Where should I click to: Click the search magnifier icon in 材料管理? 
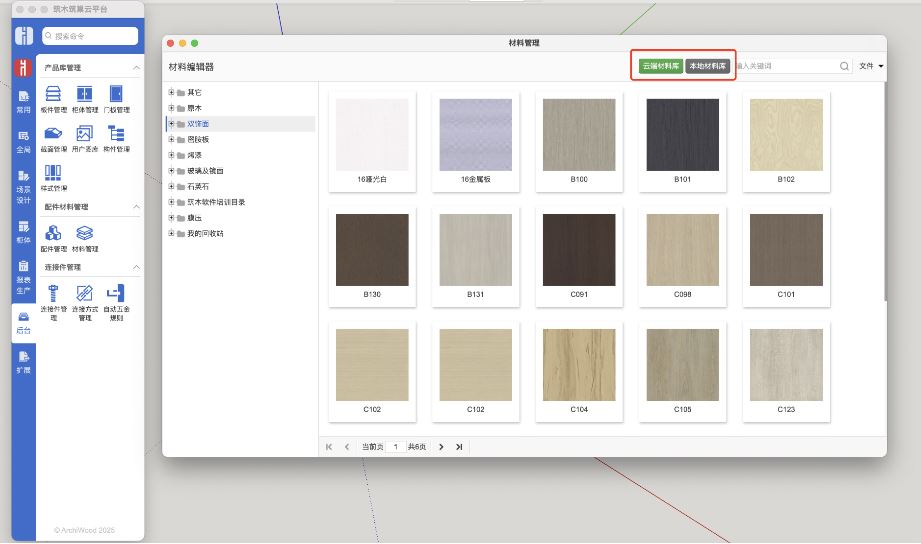click(845, 66)
